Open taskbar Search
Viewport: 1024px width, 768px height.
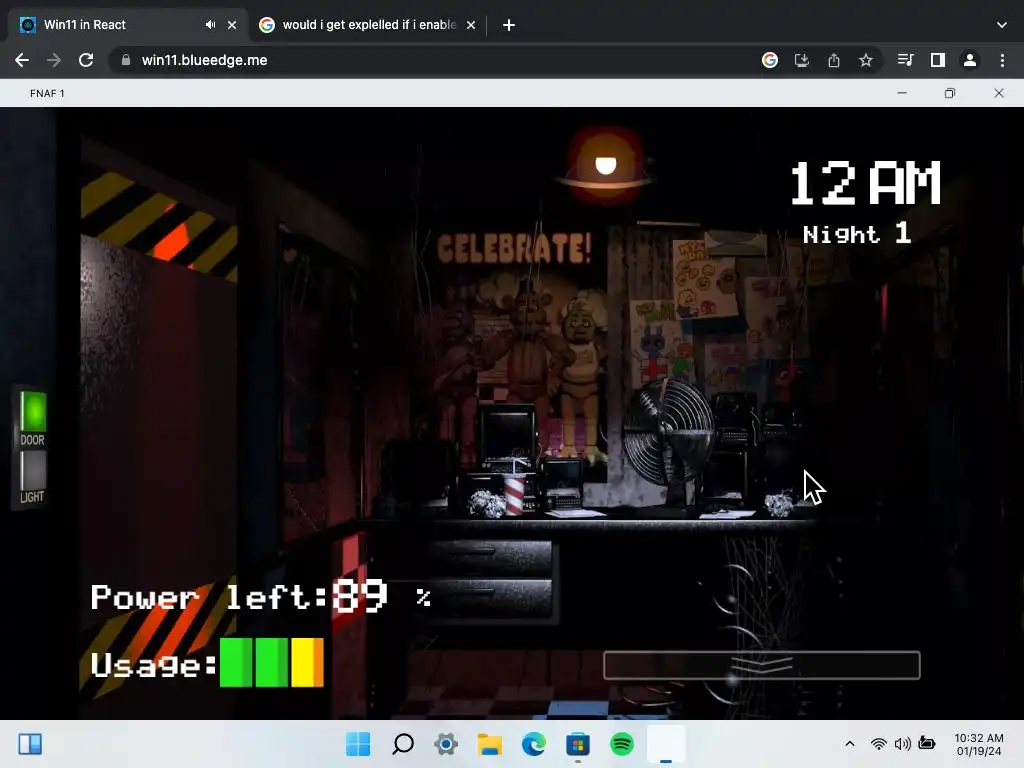[403, 744]
